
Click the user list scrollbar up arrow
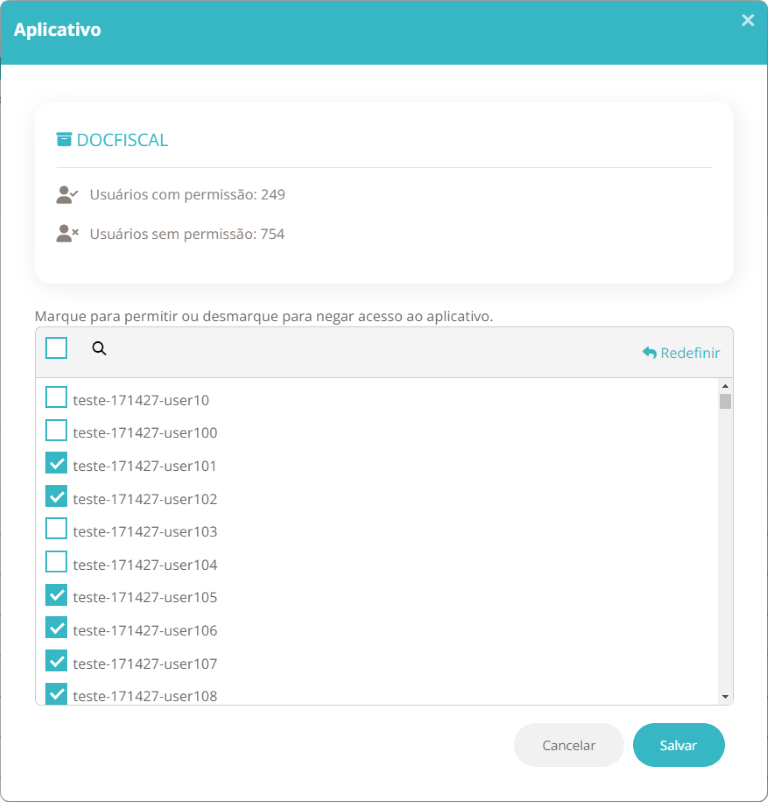click(x=725, y=386)
